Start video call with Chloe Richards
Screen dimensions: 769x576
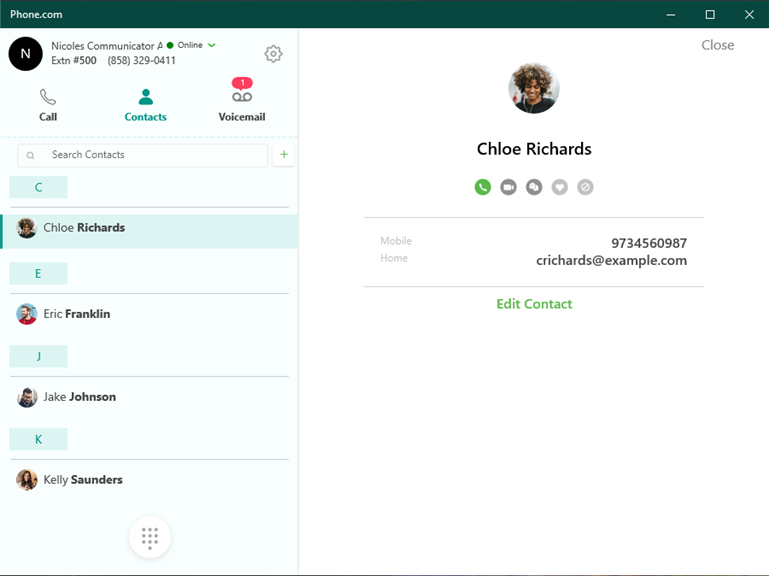pyautogui.click(x=508, y=187)
